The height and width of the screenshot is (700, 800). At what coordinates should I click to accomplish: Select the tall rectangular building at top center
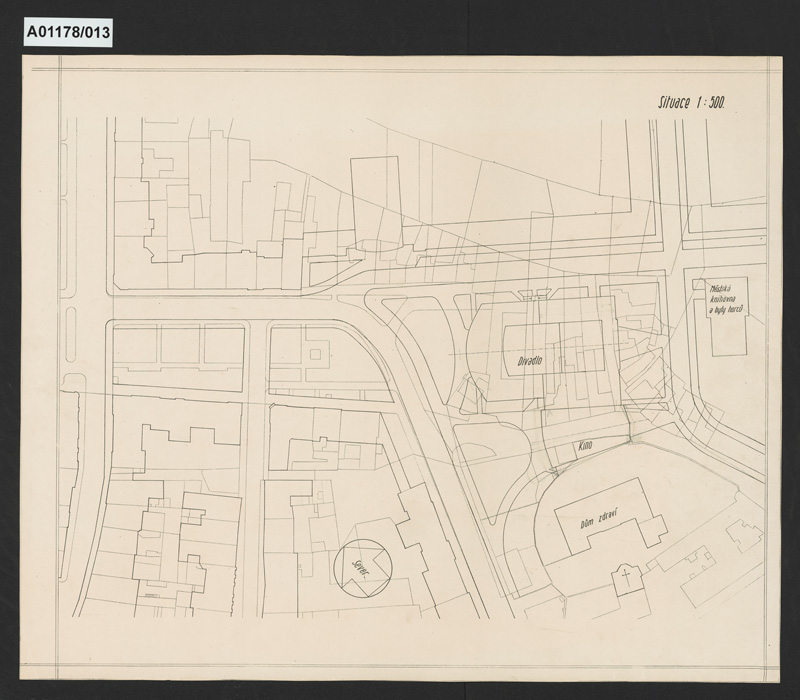tap(376, 203)
